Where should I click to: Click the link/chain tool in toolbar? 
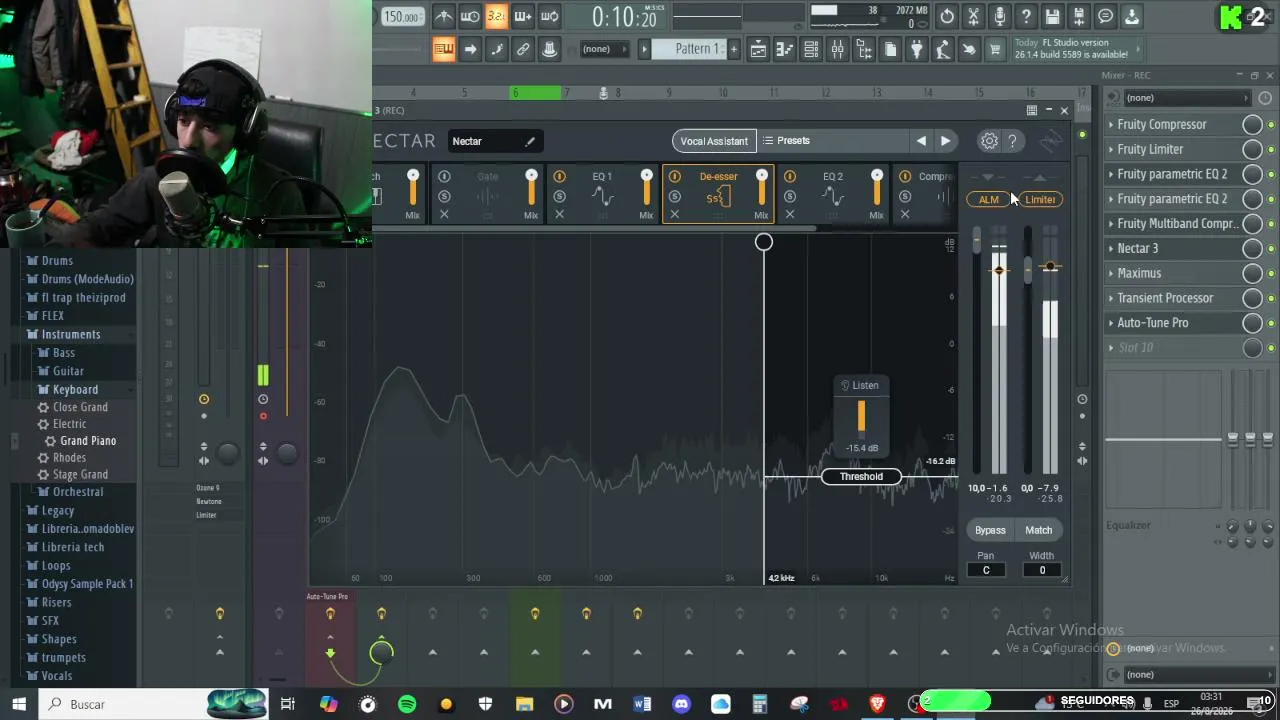coord(523,49)
